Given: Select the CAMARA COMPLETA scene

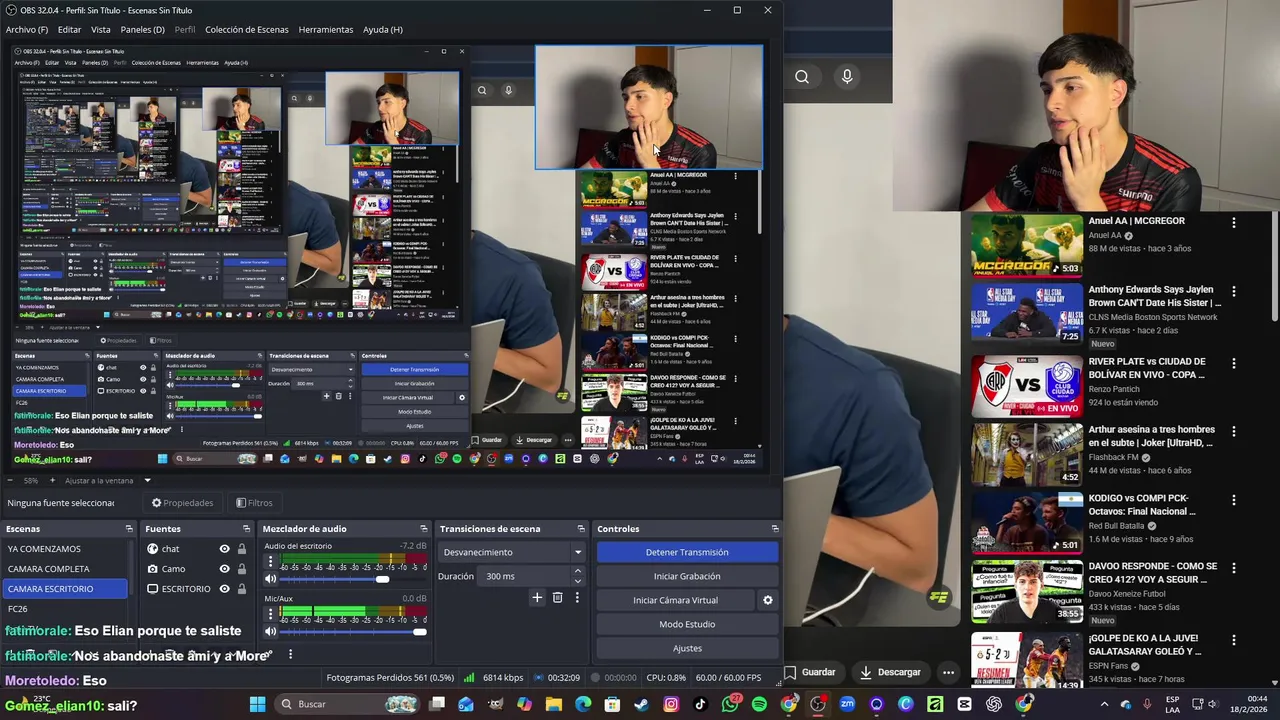Looking at the screenshot, I should 65,569.
